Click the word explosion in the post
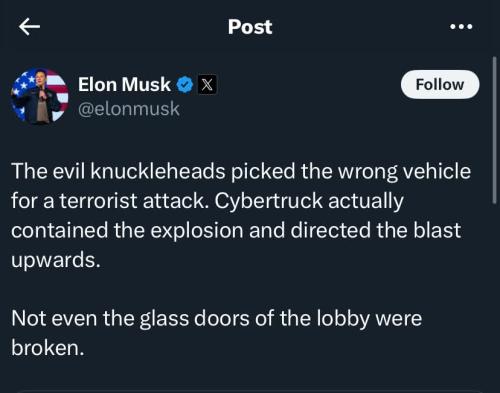 [197, 231]
